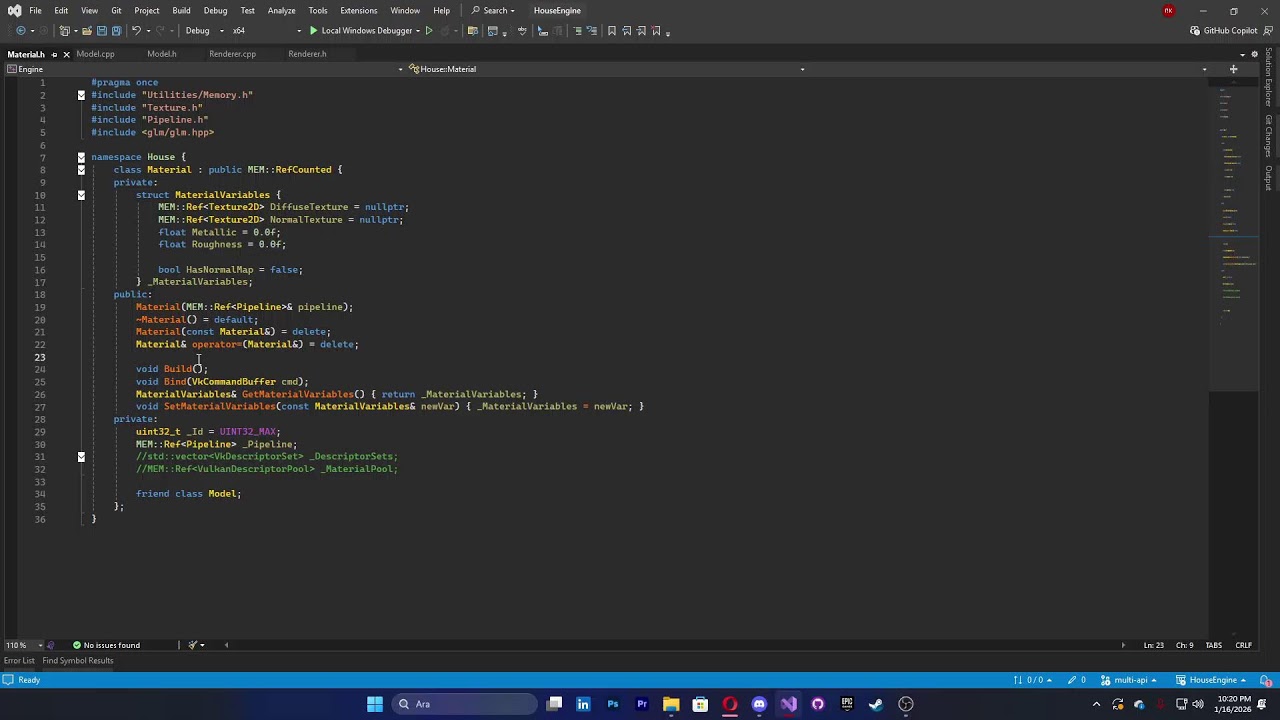Click the Save icon in the toolbar
The image size is (1280, 720).
pyautogui.click(x=101, y=31)
